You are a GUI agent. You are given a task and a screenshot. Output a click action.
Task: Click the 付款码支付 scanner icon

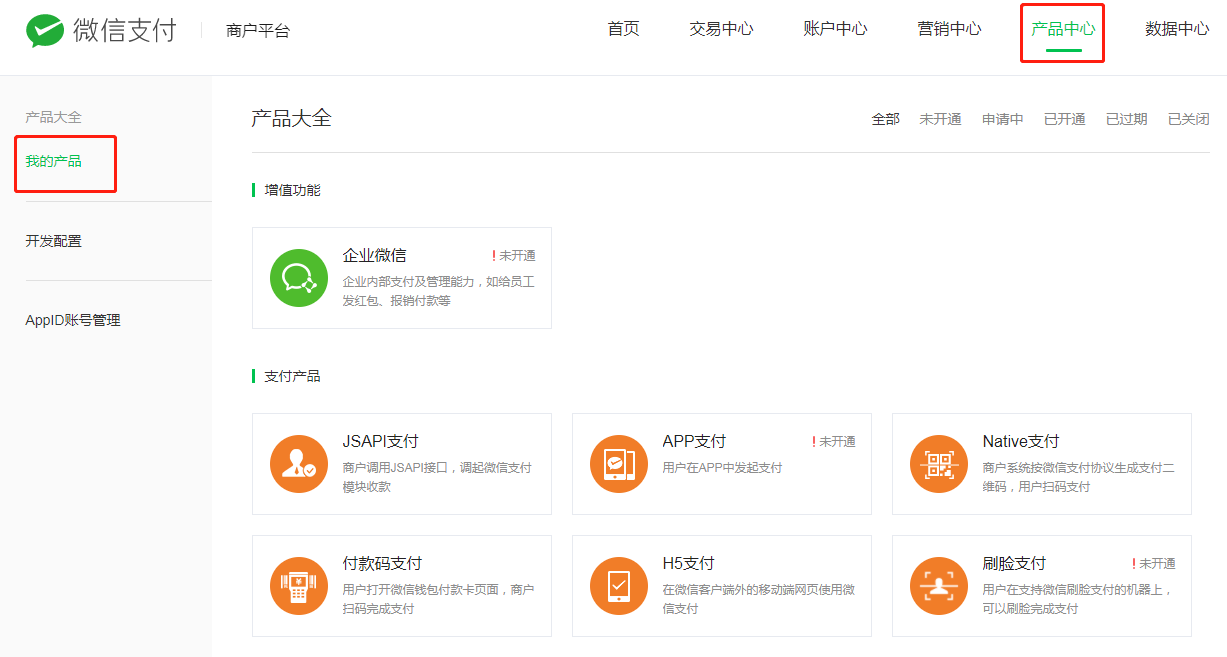pos(299,586)
